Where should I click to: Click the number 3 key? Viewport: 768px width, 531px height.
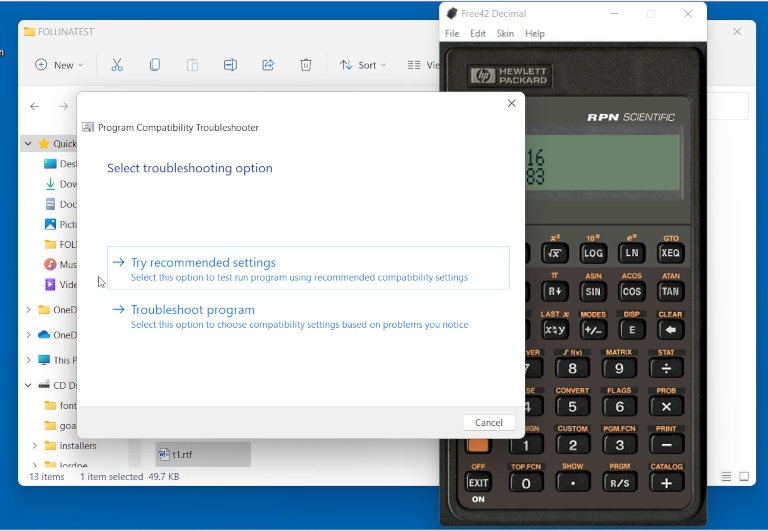tap(619, 444)
